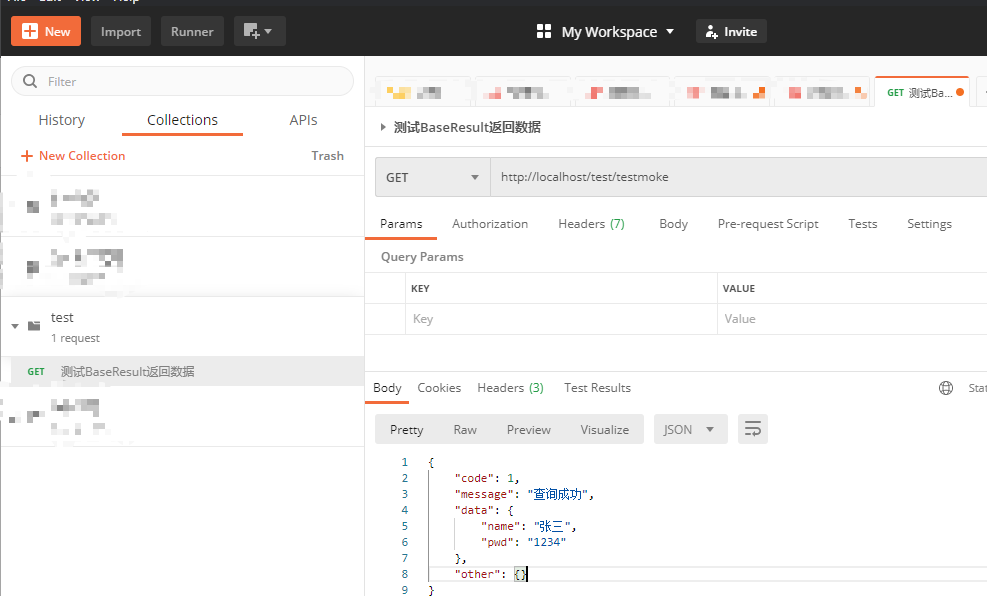The image size is (987, 596).
Task: Select the response Body tab
Action: 387,388
